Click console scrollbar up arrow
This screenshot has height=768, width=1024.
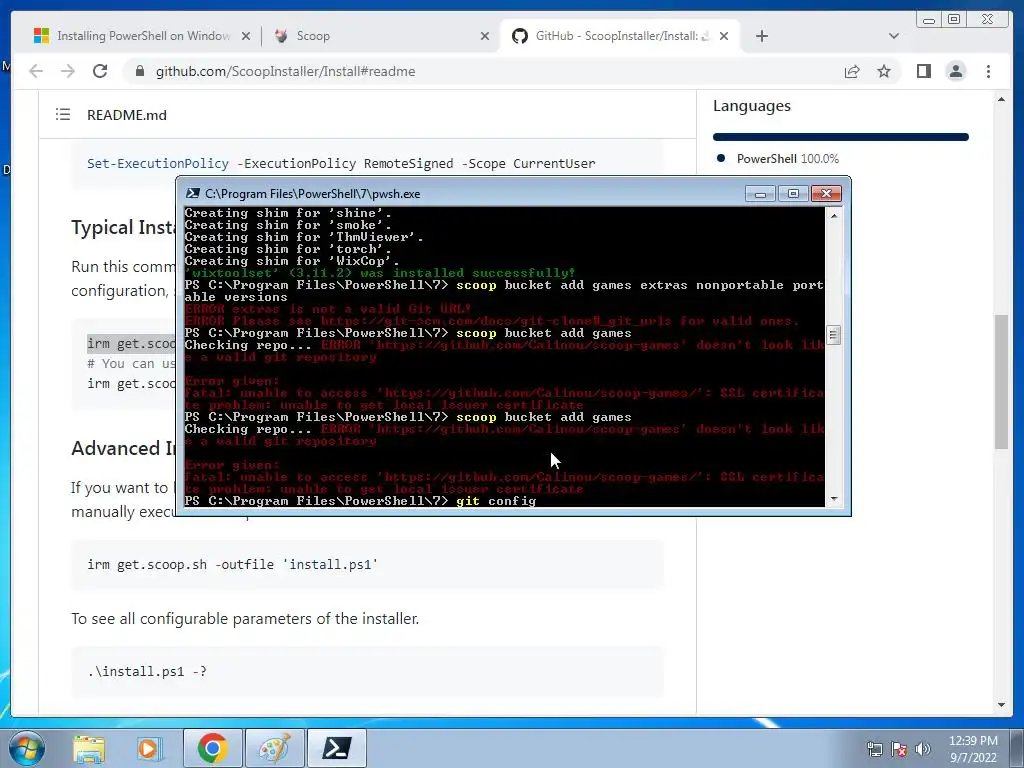click(x=834, y=215)
